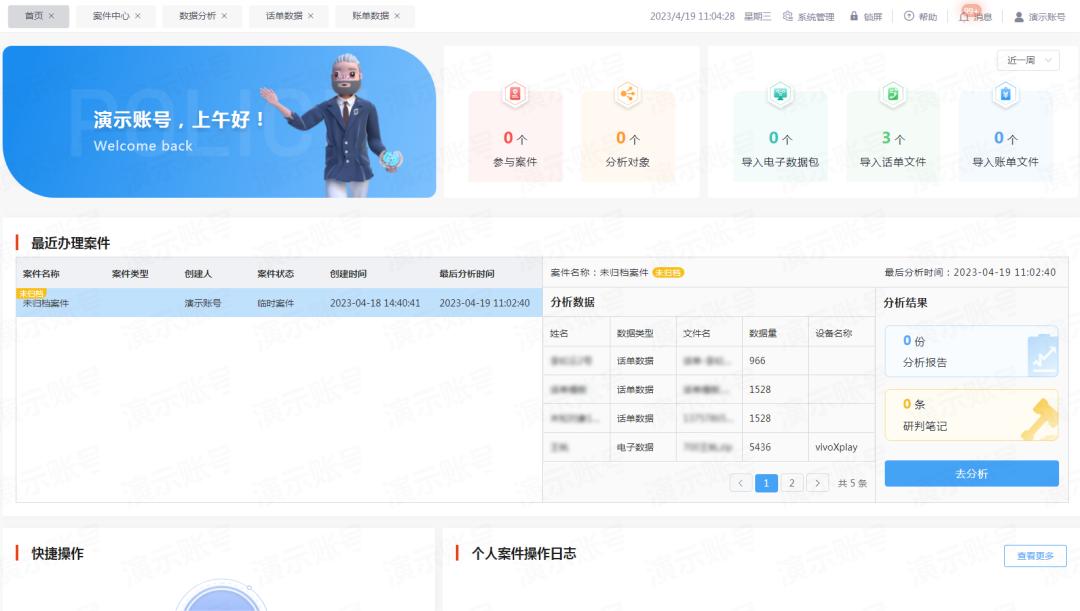
Task: Select page 2 in the pagination control
Action: click(x=791, y=482)
